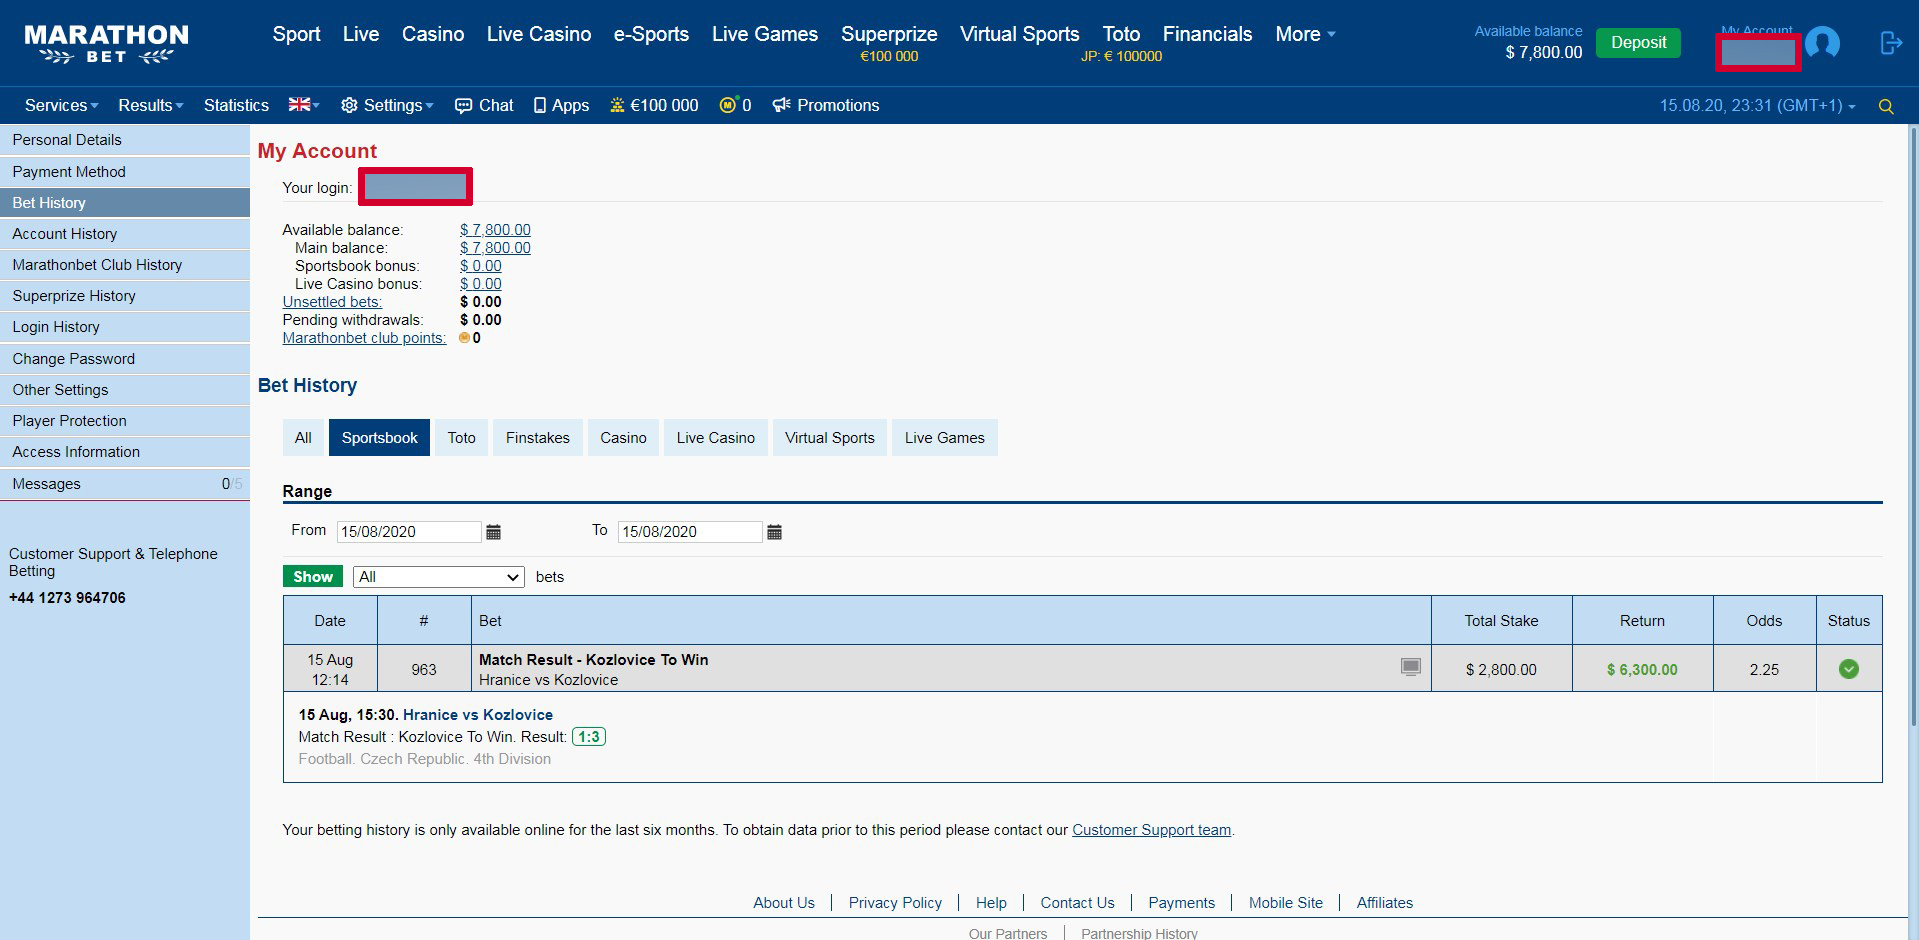This screenshot has height=940, width=1919.
Task: Click Marathonbet club points link
Action: coord(364,338)
